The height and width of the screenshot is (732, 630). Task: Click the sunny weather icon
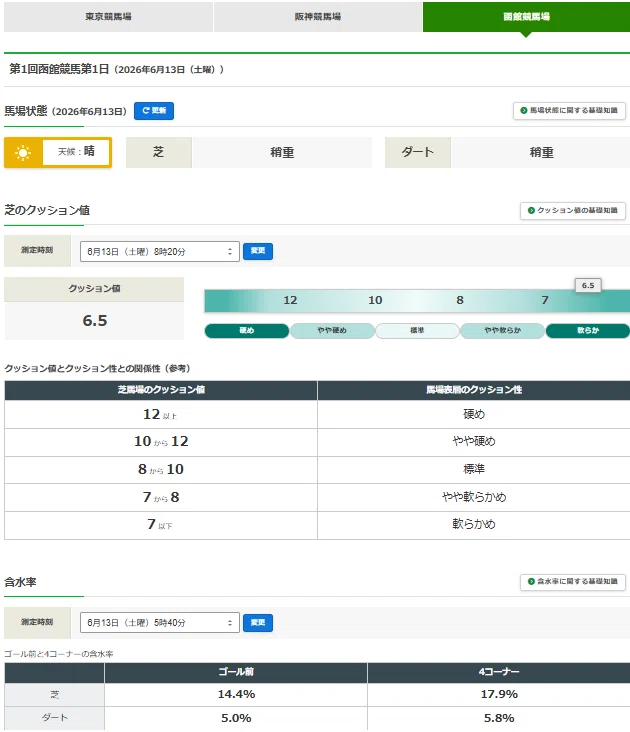coord(23,153)
